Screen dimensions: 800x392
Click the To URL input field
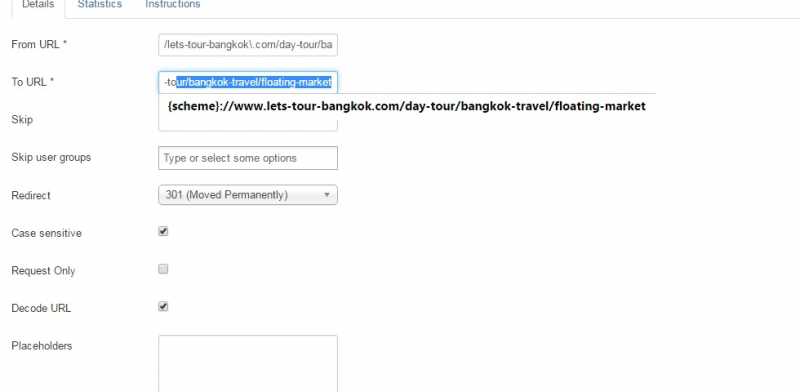pos(248,82)
